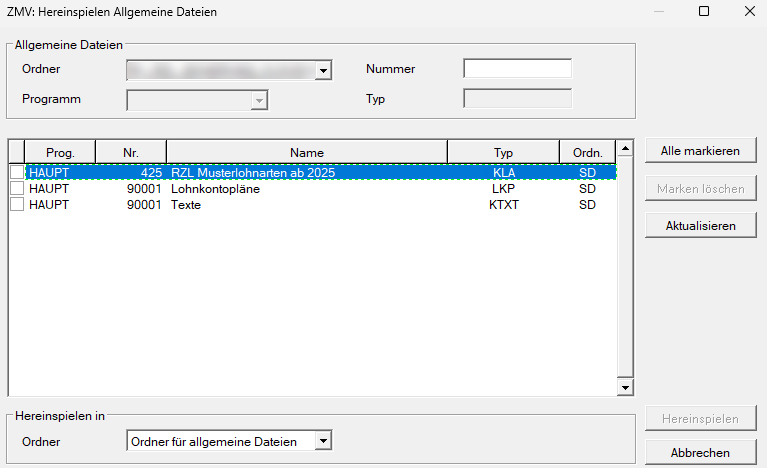This screenshot has width=767, height=468.
Task: Click the Aktualisieren button
Action: (700, 226)
